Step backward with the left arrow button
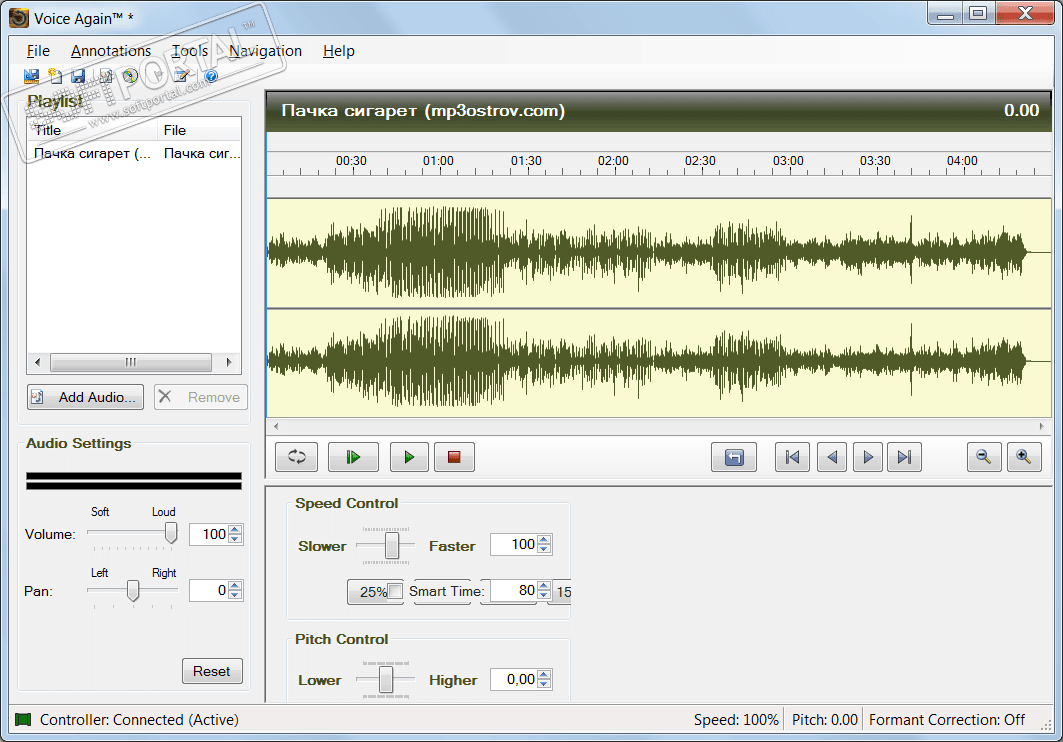This screenshot has height=742, width=1063. (832, 457)
